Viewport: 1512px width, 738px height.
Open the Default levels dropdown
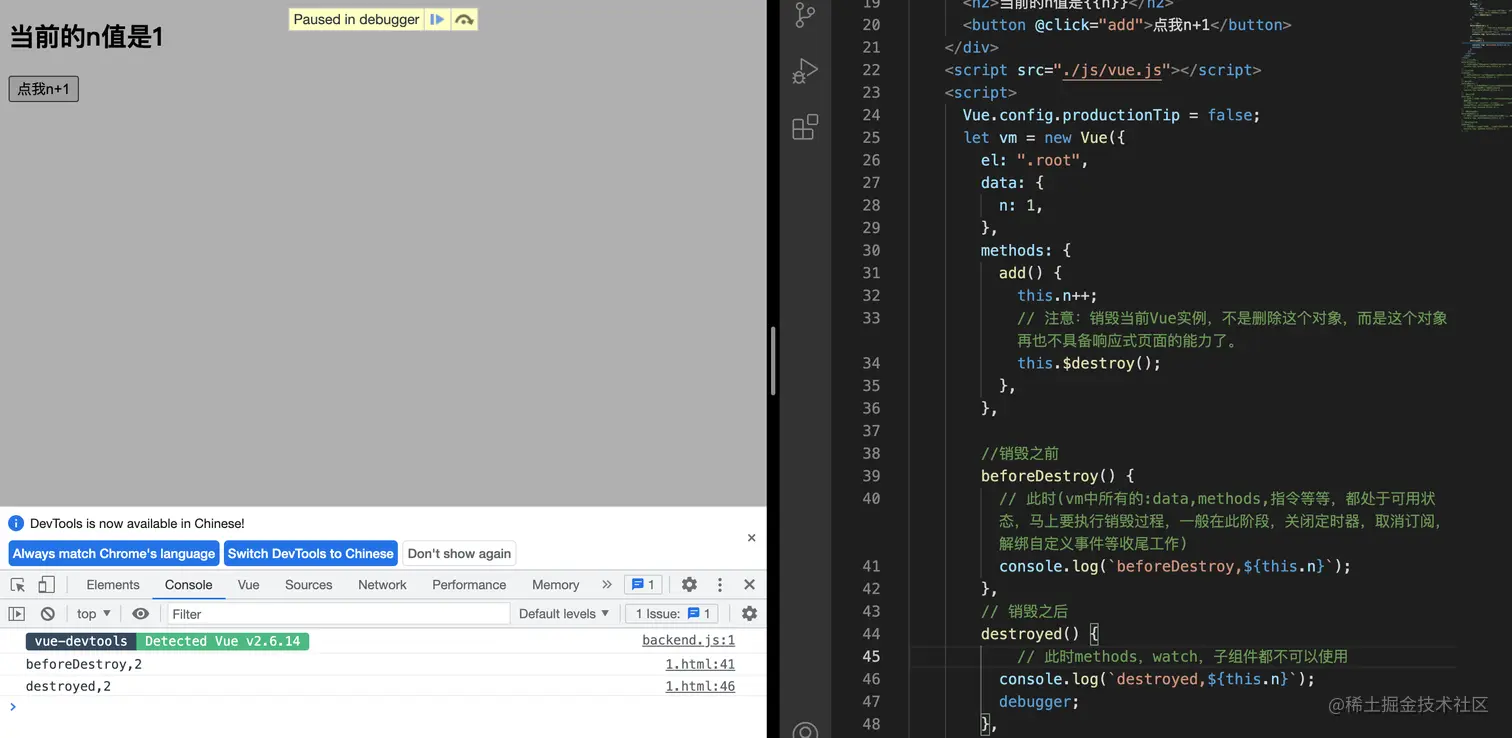point(564,614)
